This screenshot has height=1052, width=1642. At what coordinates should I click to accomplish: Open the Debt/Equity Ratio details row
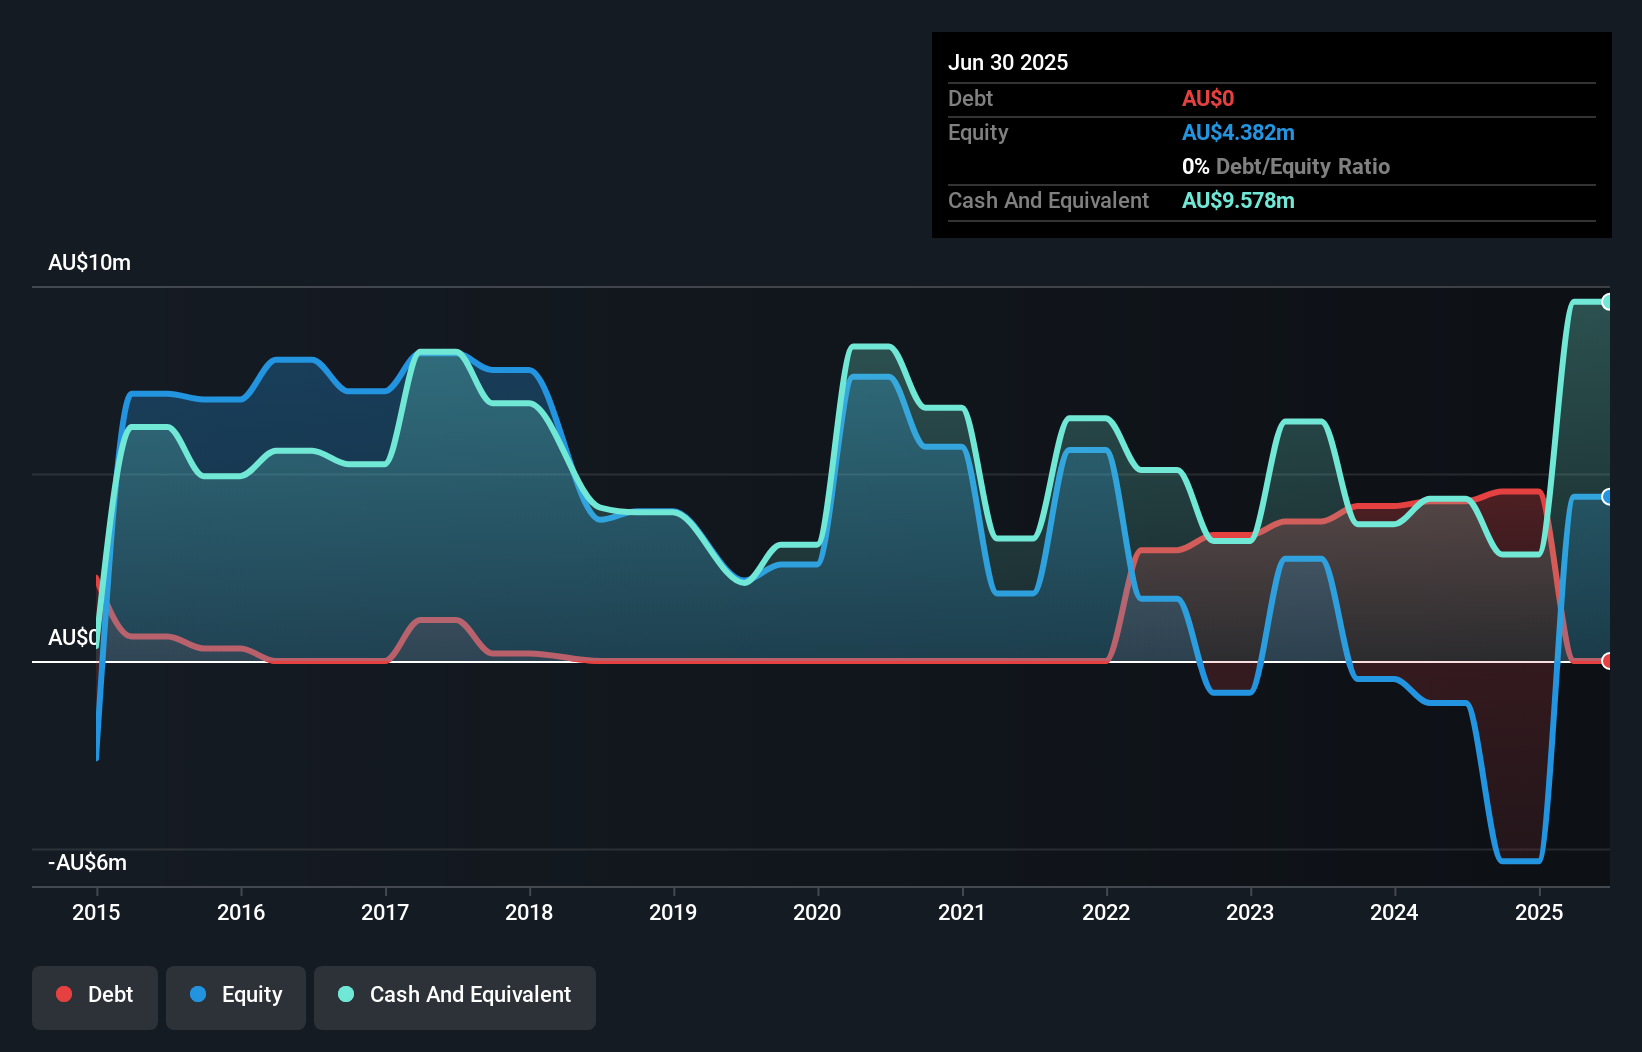point(1286,166)
